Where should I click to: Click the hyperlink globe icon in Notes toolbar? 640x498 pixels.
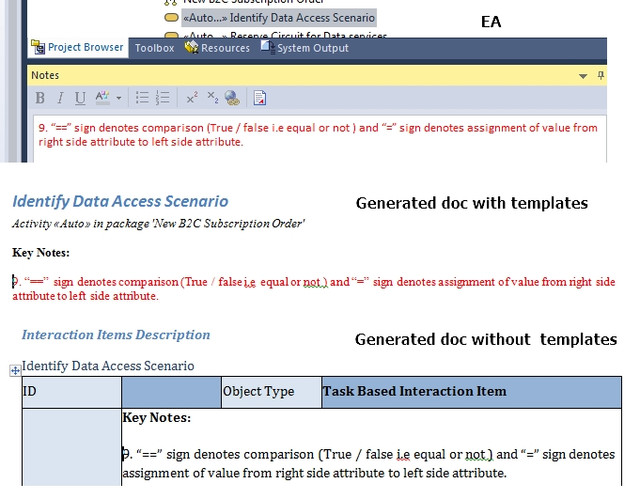(232, 98)
